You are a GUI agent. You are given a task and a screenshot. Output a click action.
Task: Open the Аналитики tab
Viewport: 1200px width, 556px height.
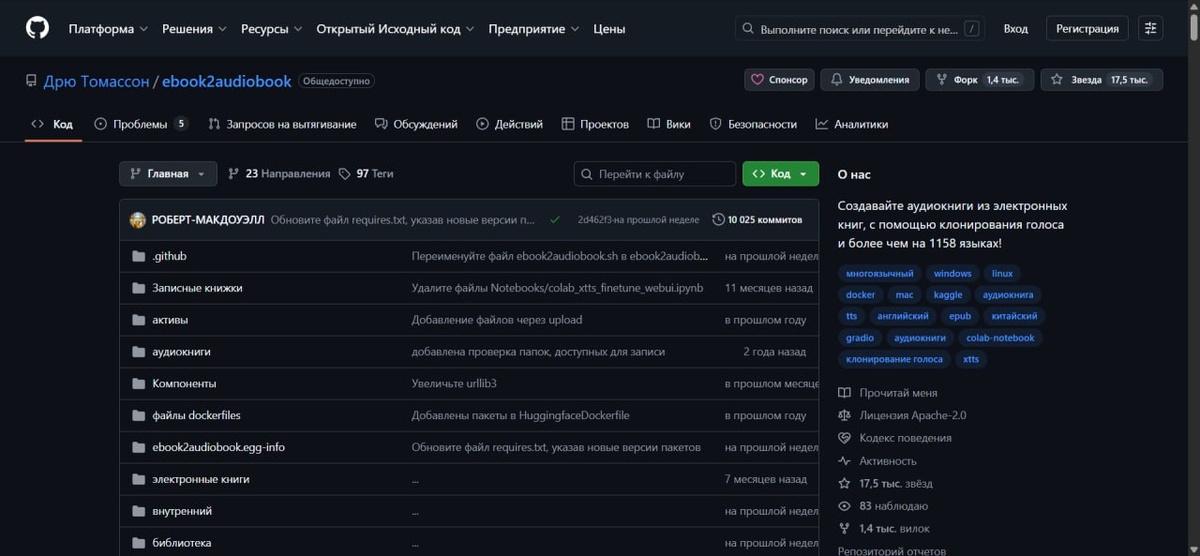pyautogui.click(x=852, y=124)
